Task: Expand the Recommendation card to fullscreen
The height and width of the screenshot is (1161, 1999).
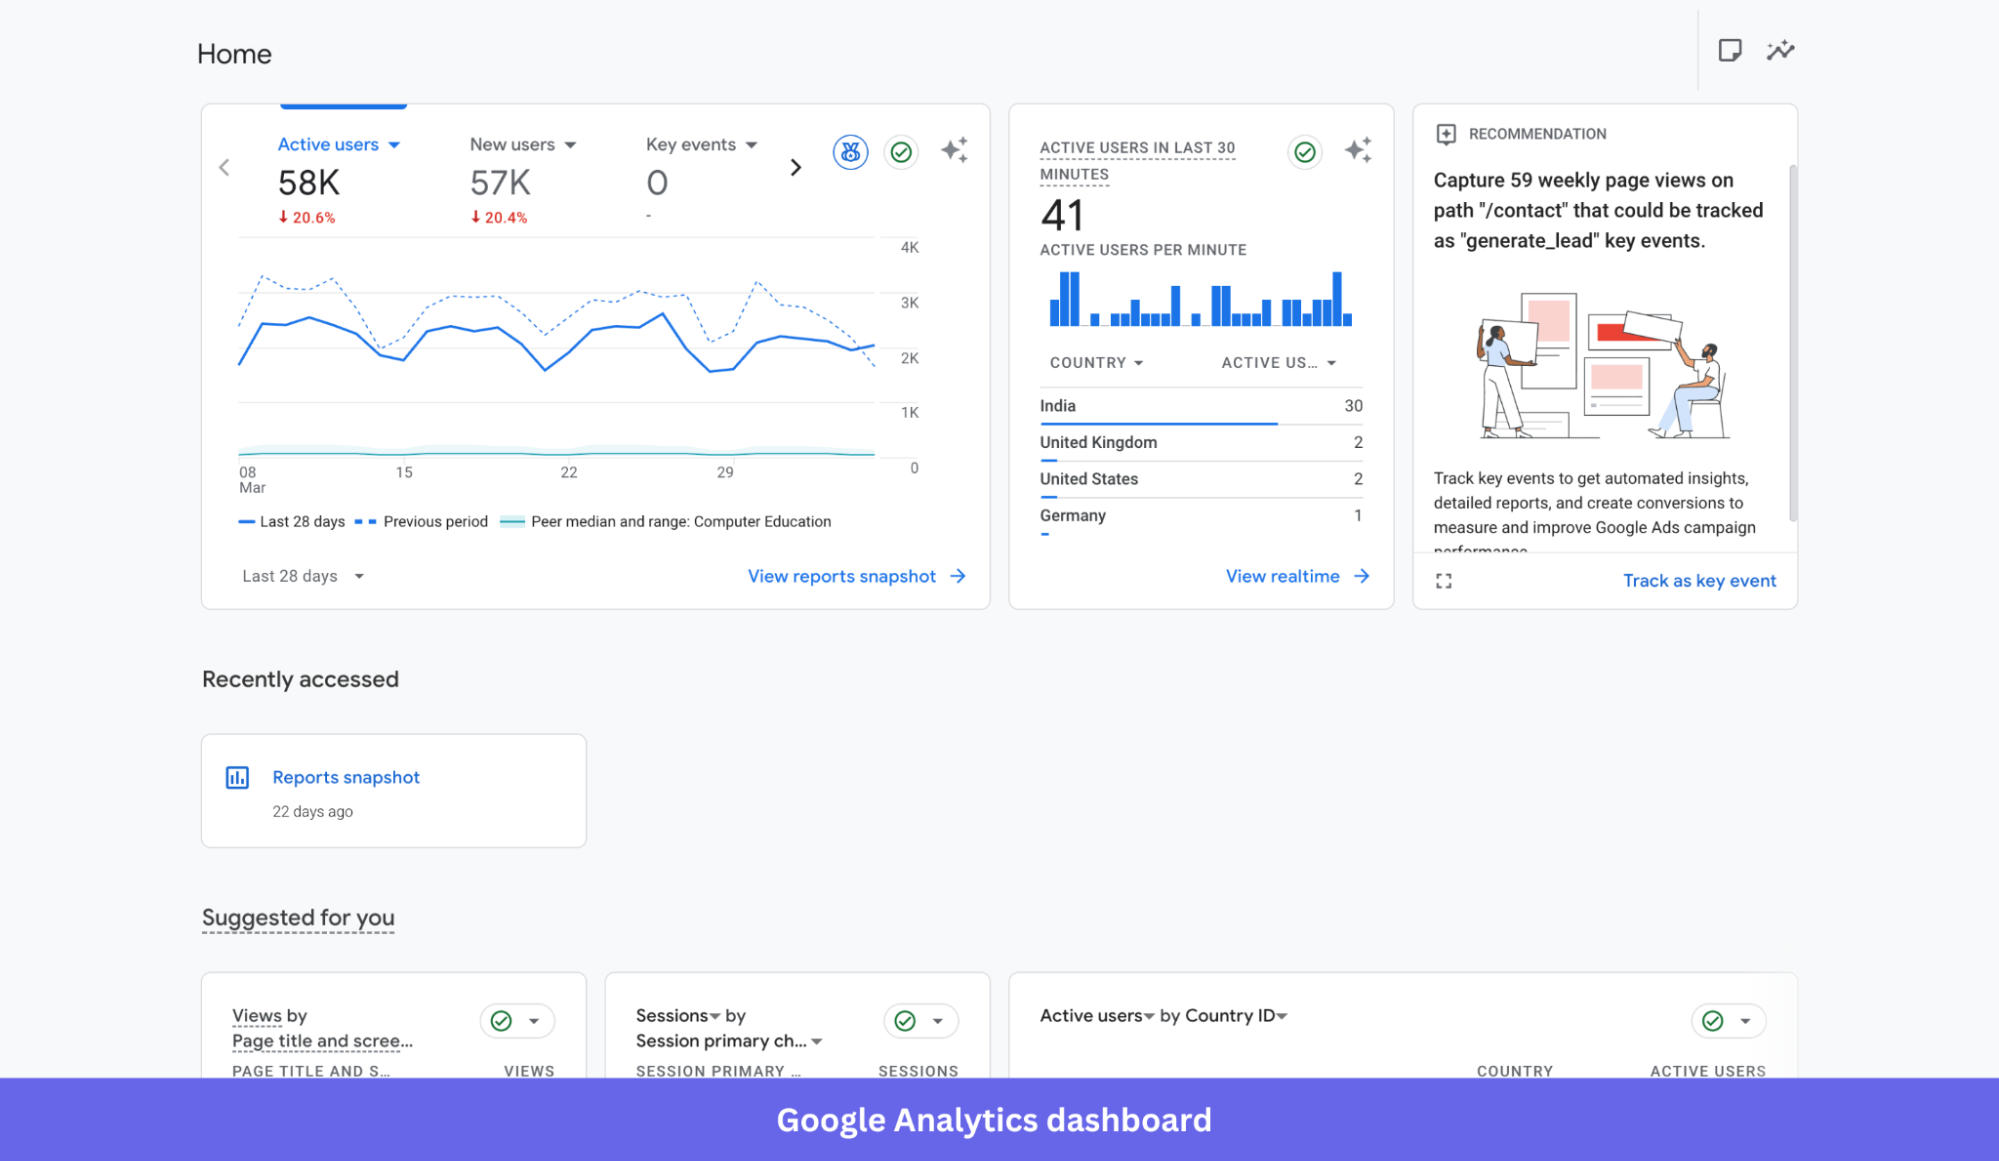Action: click(1443, 580)
